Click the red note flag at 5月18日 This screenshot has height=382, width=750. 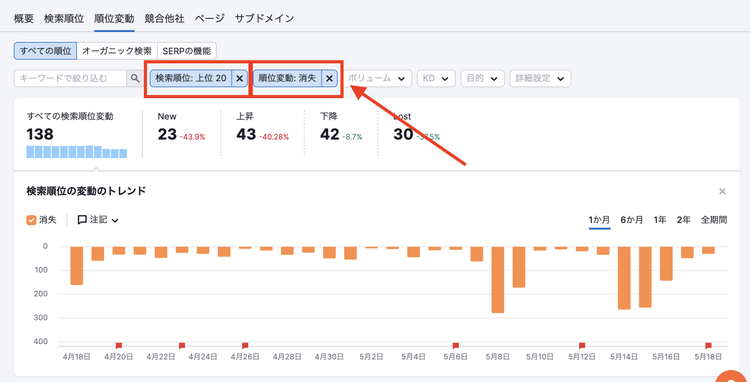(708, 345)
